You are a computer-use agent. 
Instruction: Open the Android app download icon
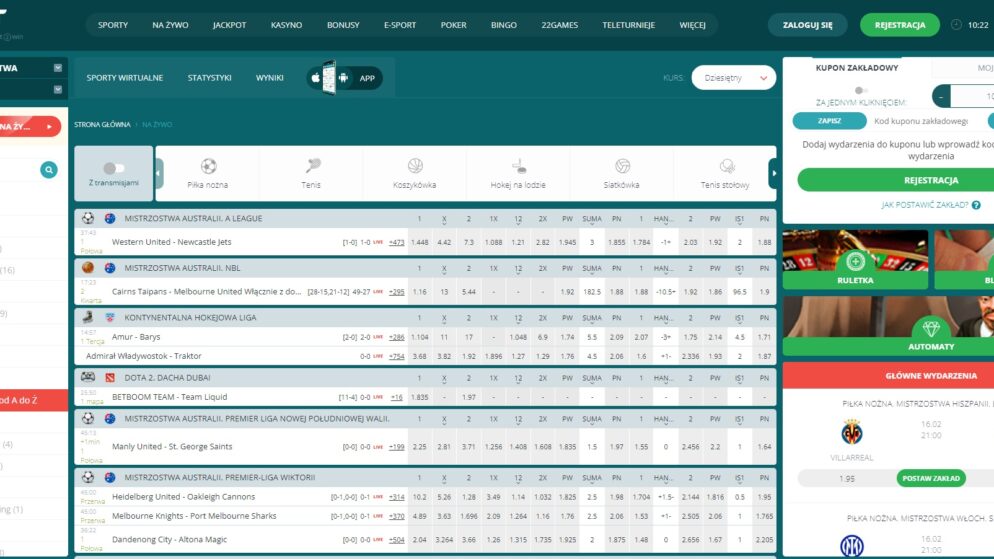pyautogui.click(x=344, y=77)
